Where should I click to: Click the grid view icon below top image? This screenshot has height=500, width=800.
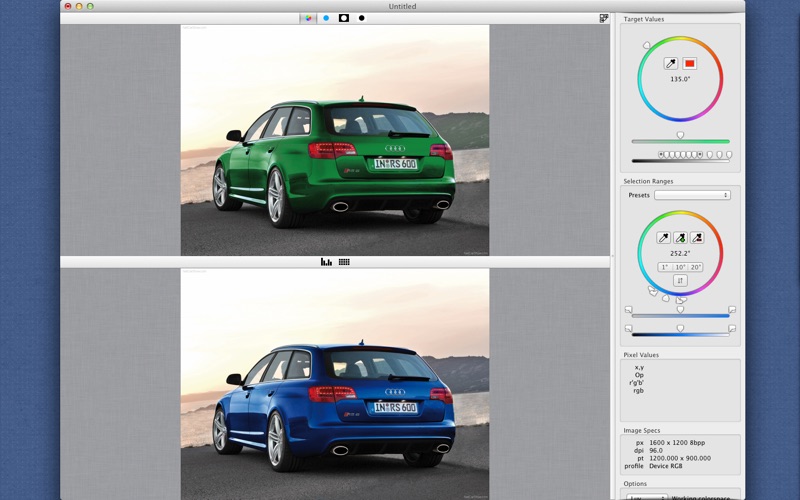[344, 262]
